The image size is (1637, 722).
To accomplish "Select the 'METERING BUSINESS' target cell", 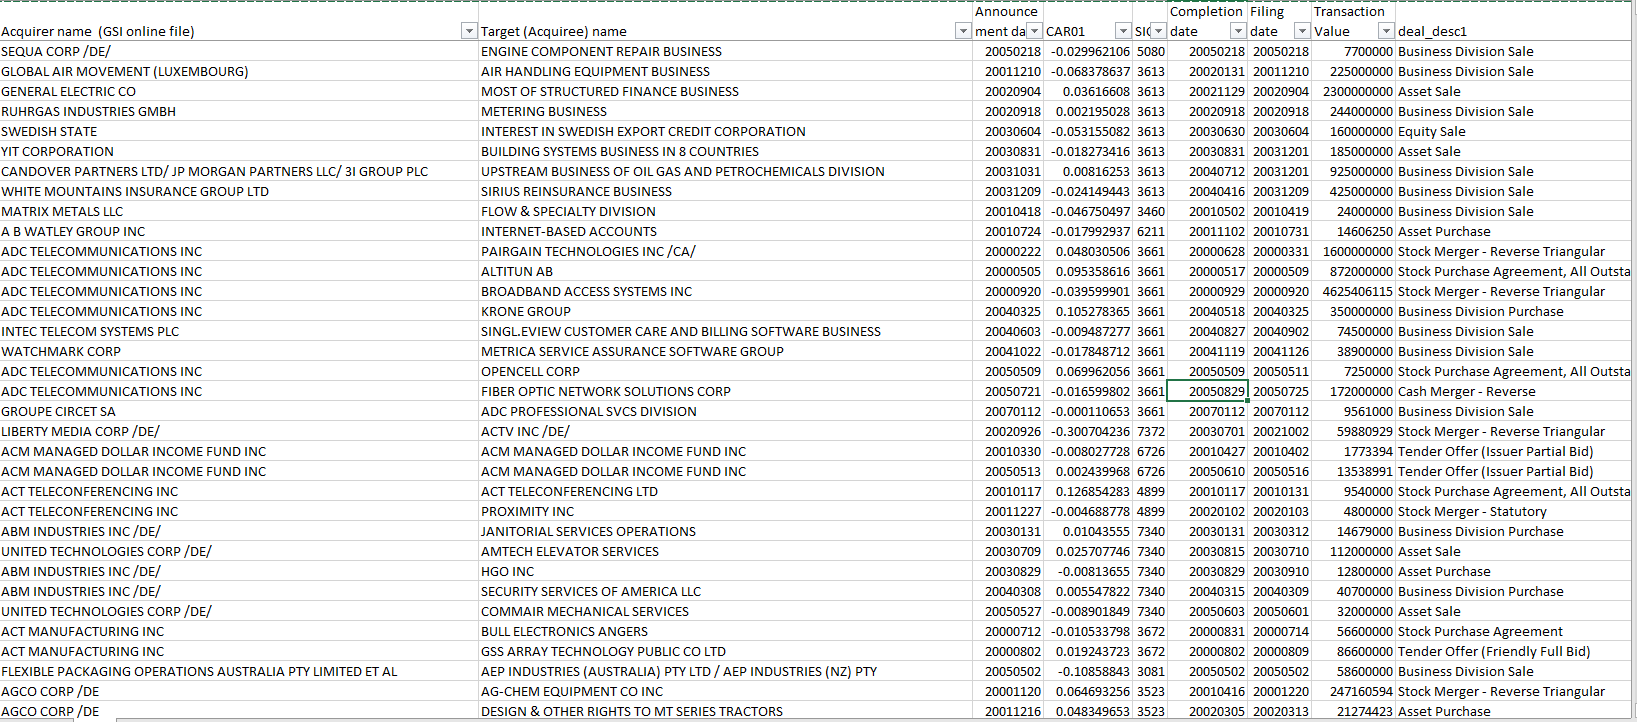I will (725, 111).
